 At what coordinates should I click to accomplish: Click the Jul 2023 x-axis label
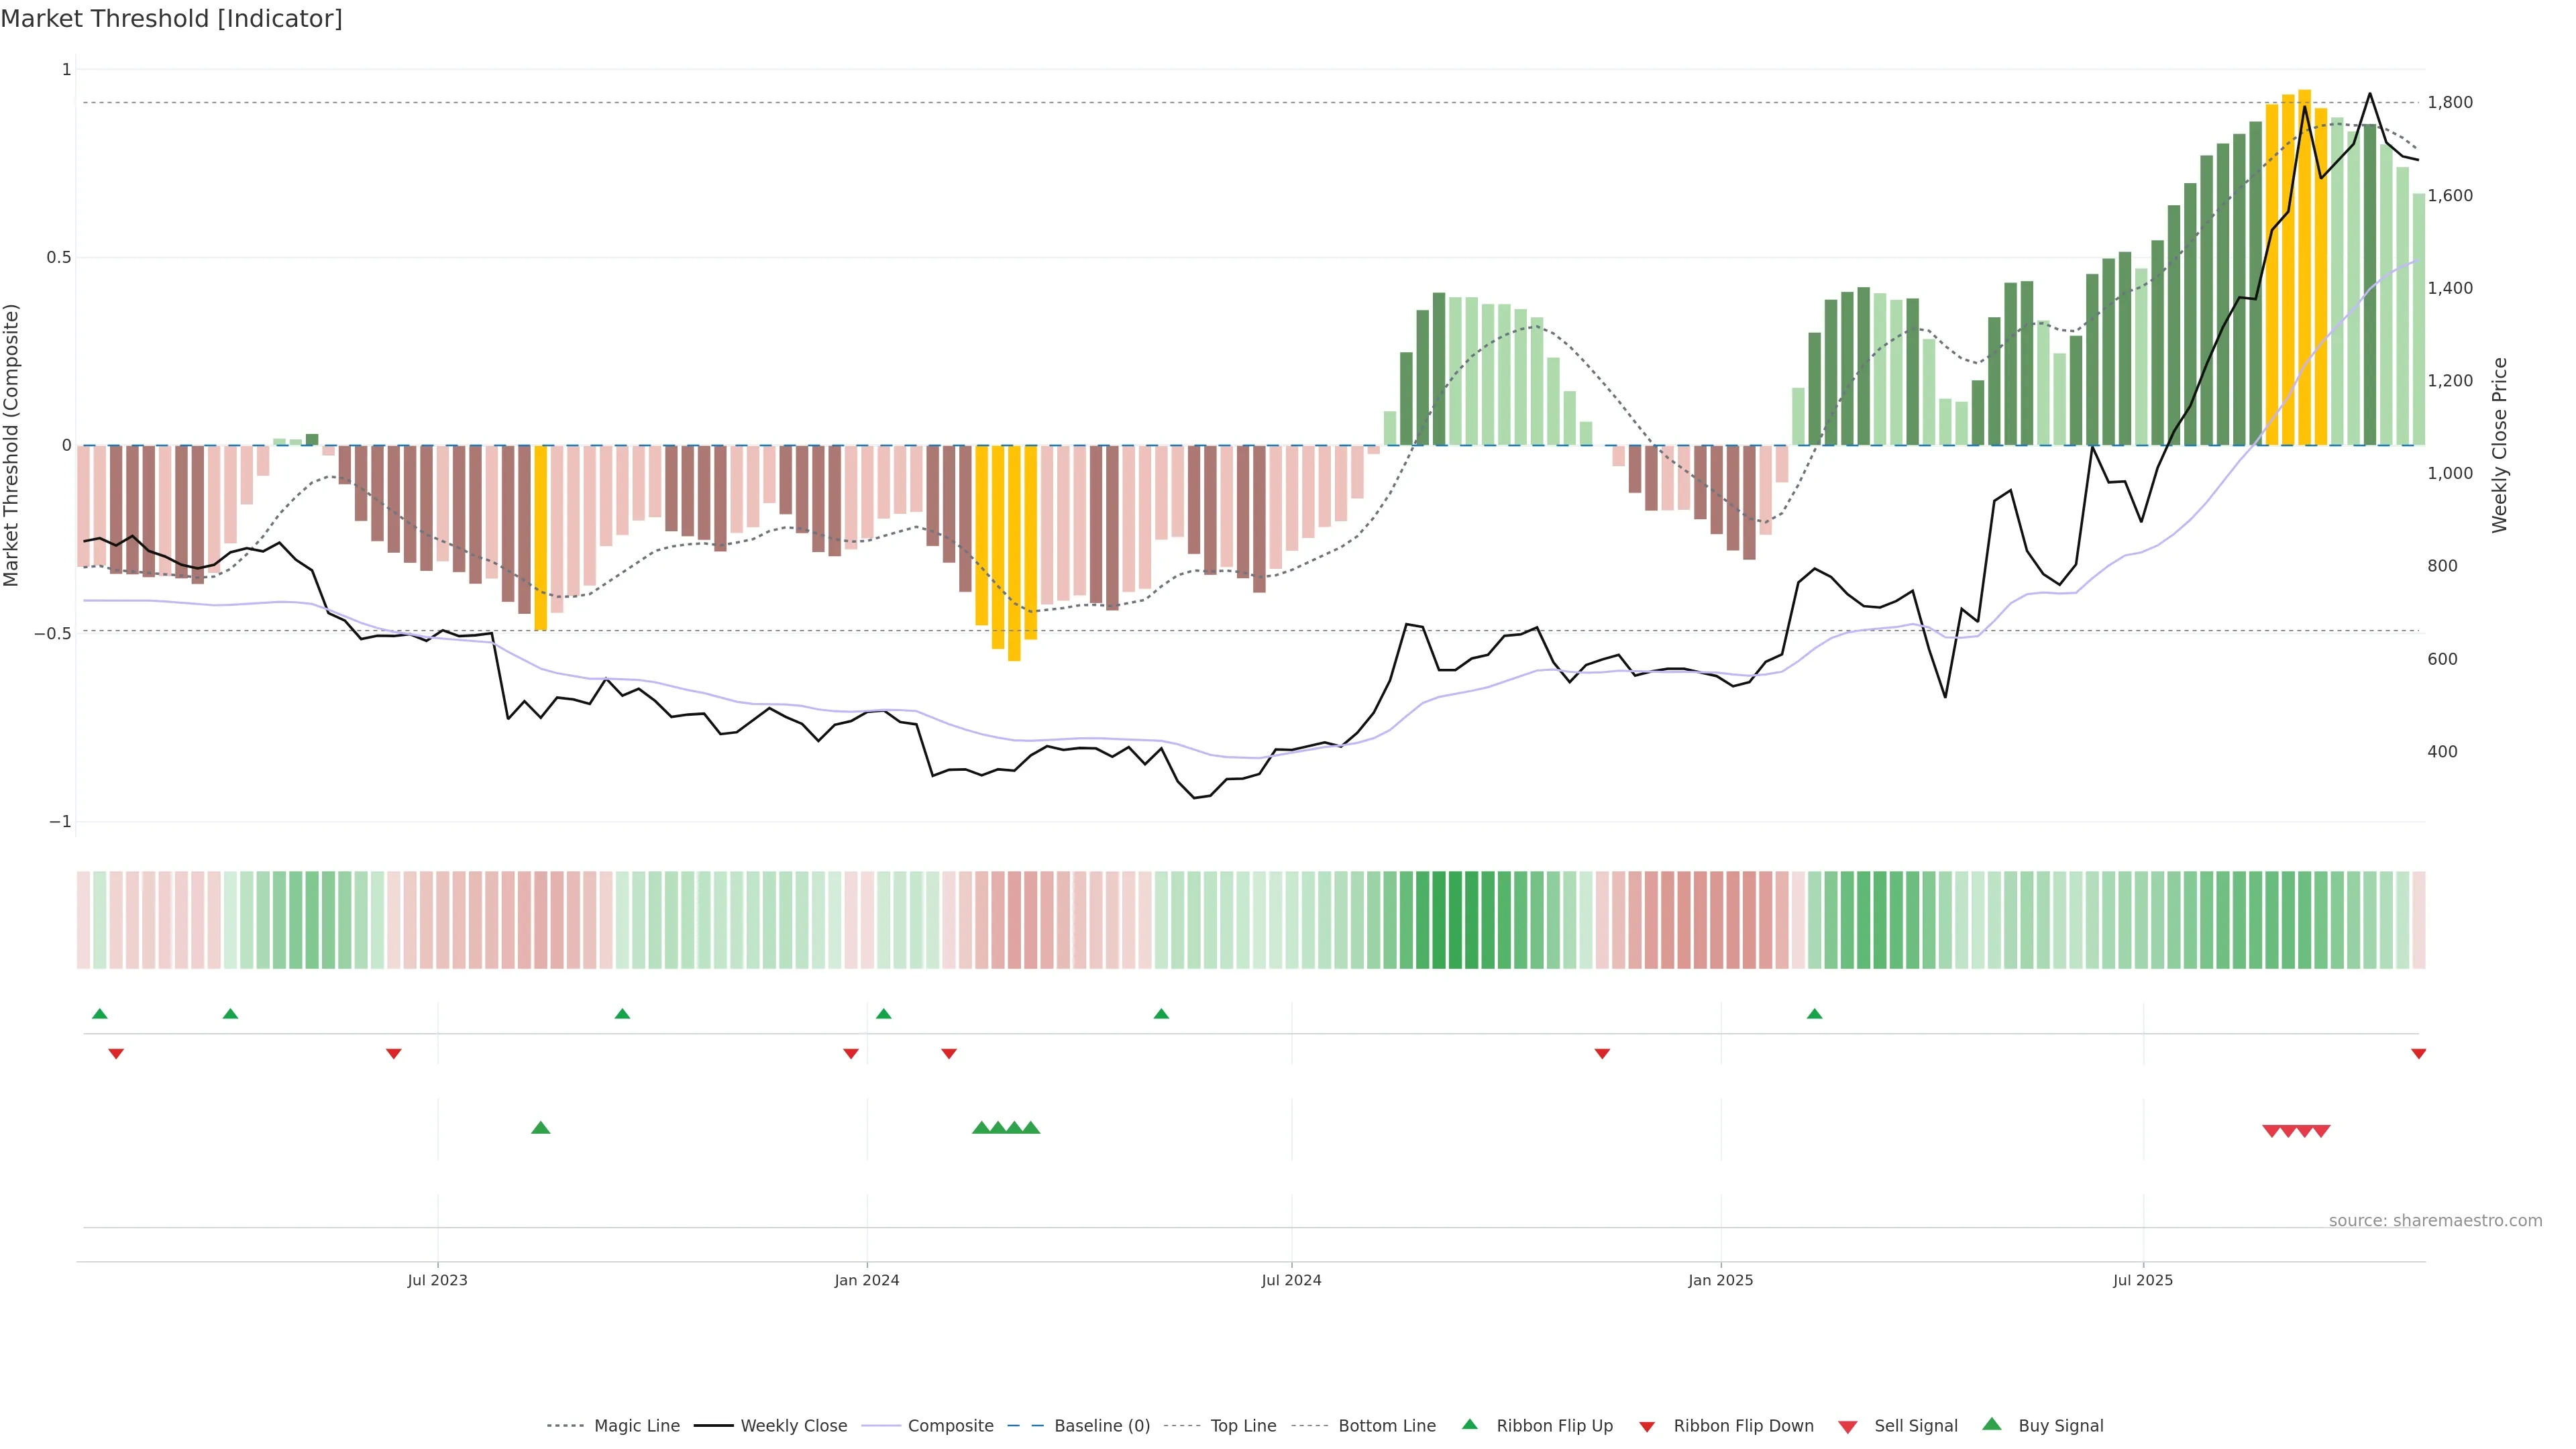(437, 1280)
